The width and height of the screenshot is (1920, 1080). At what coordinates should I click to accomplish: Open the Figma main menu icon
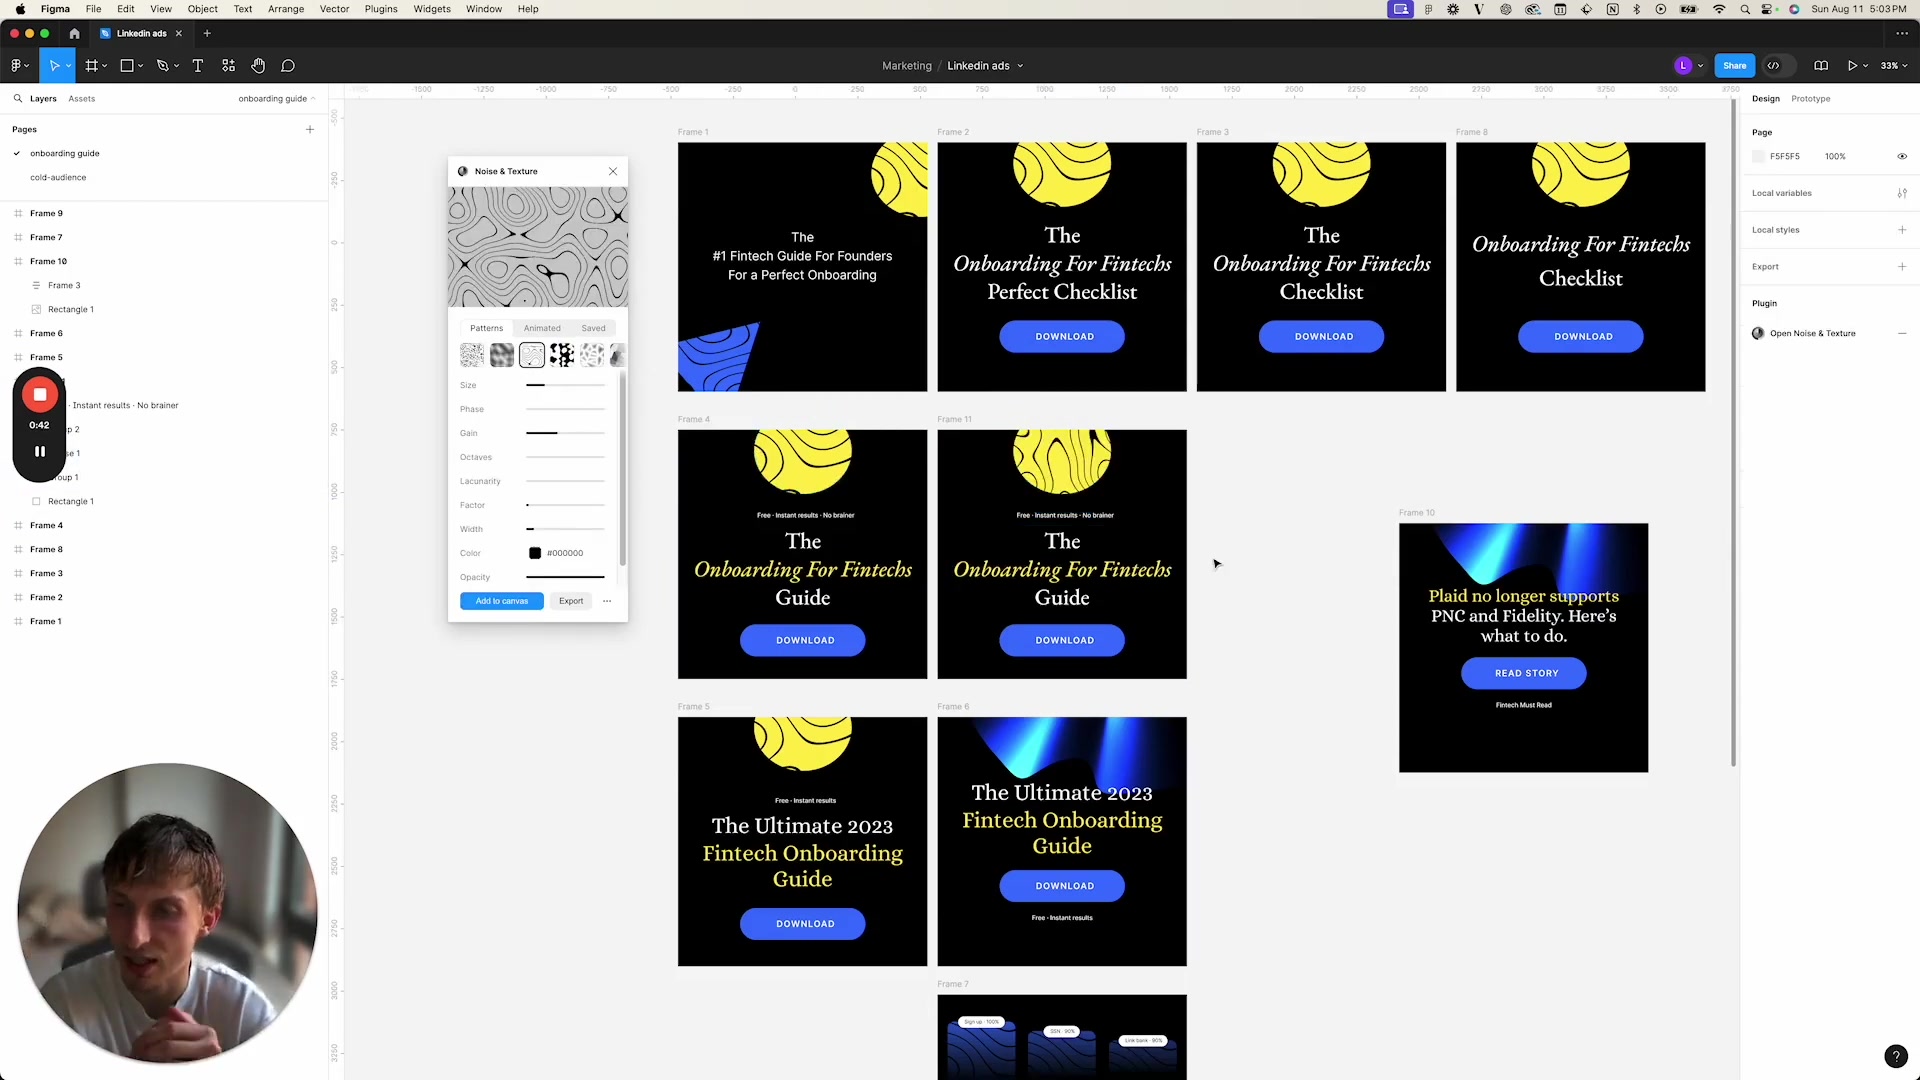(x=16, y=66)
